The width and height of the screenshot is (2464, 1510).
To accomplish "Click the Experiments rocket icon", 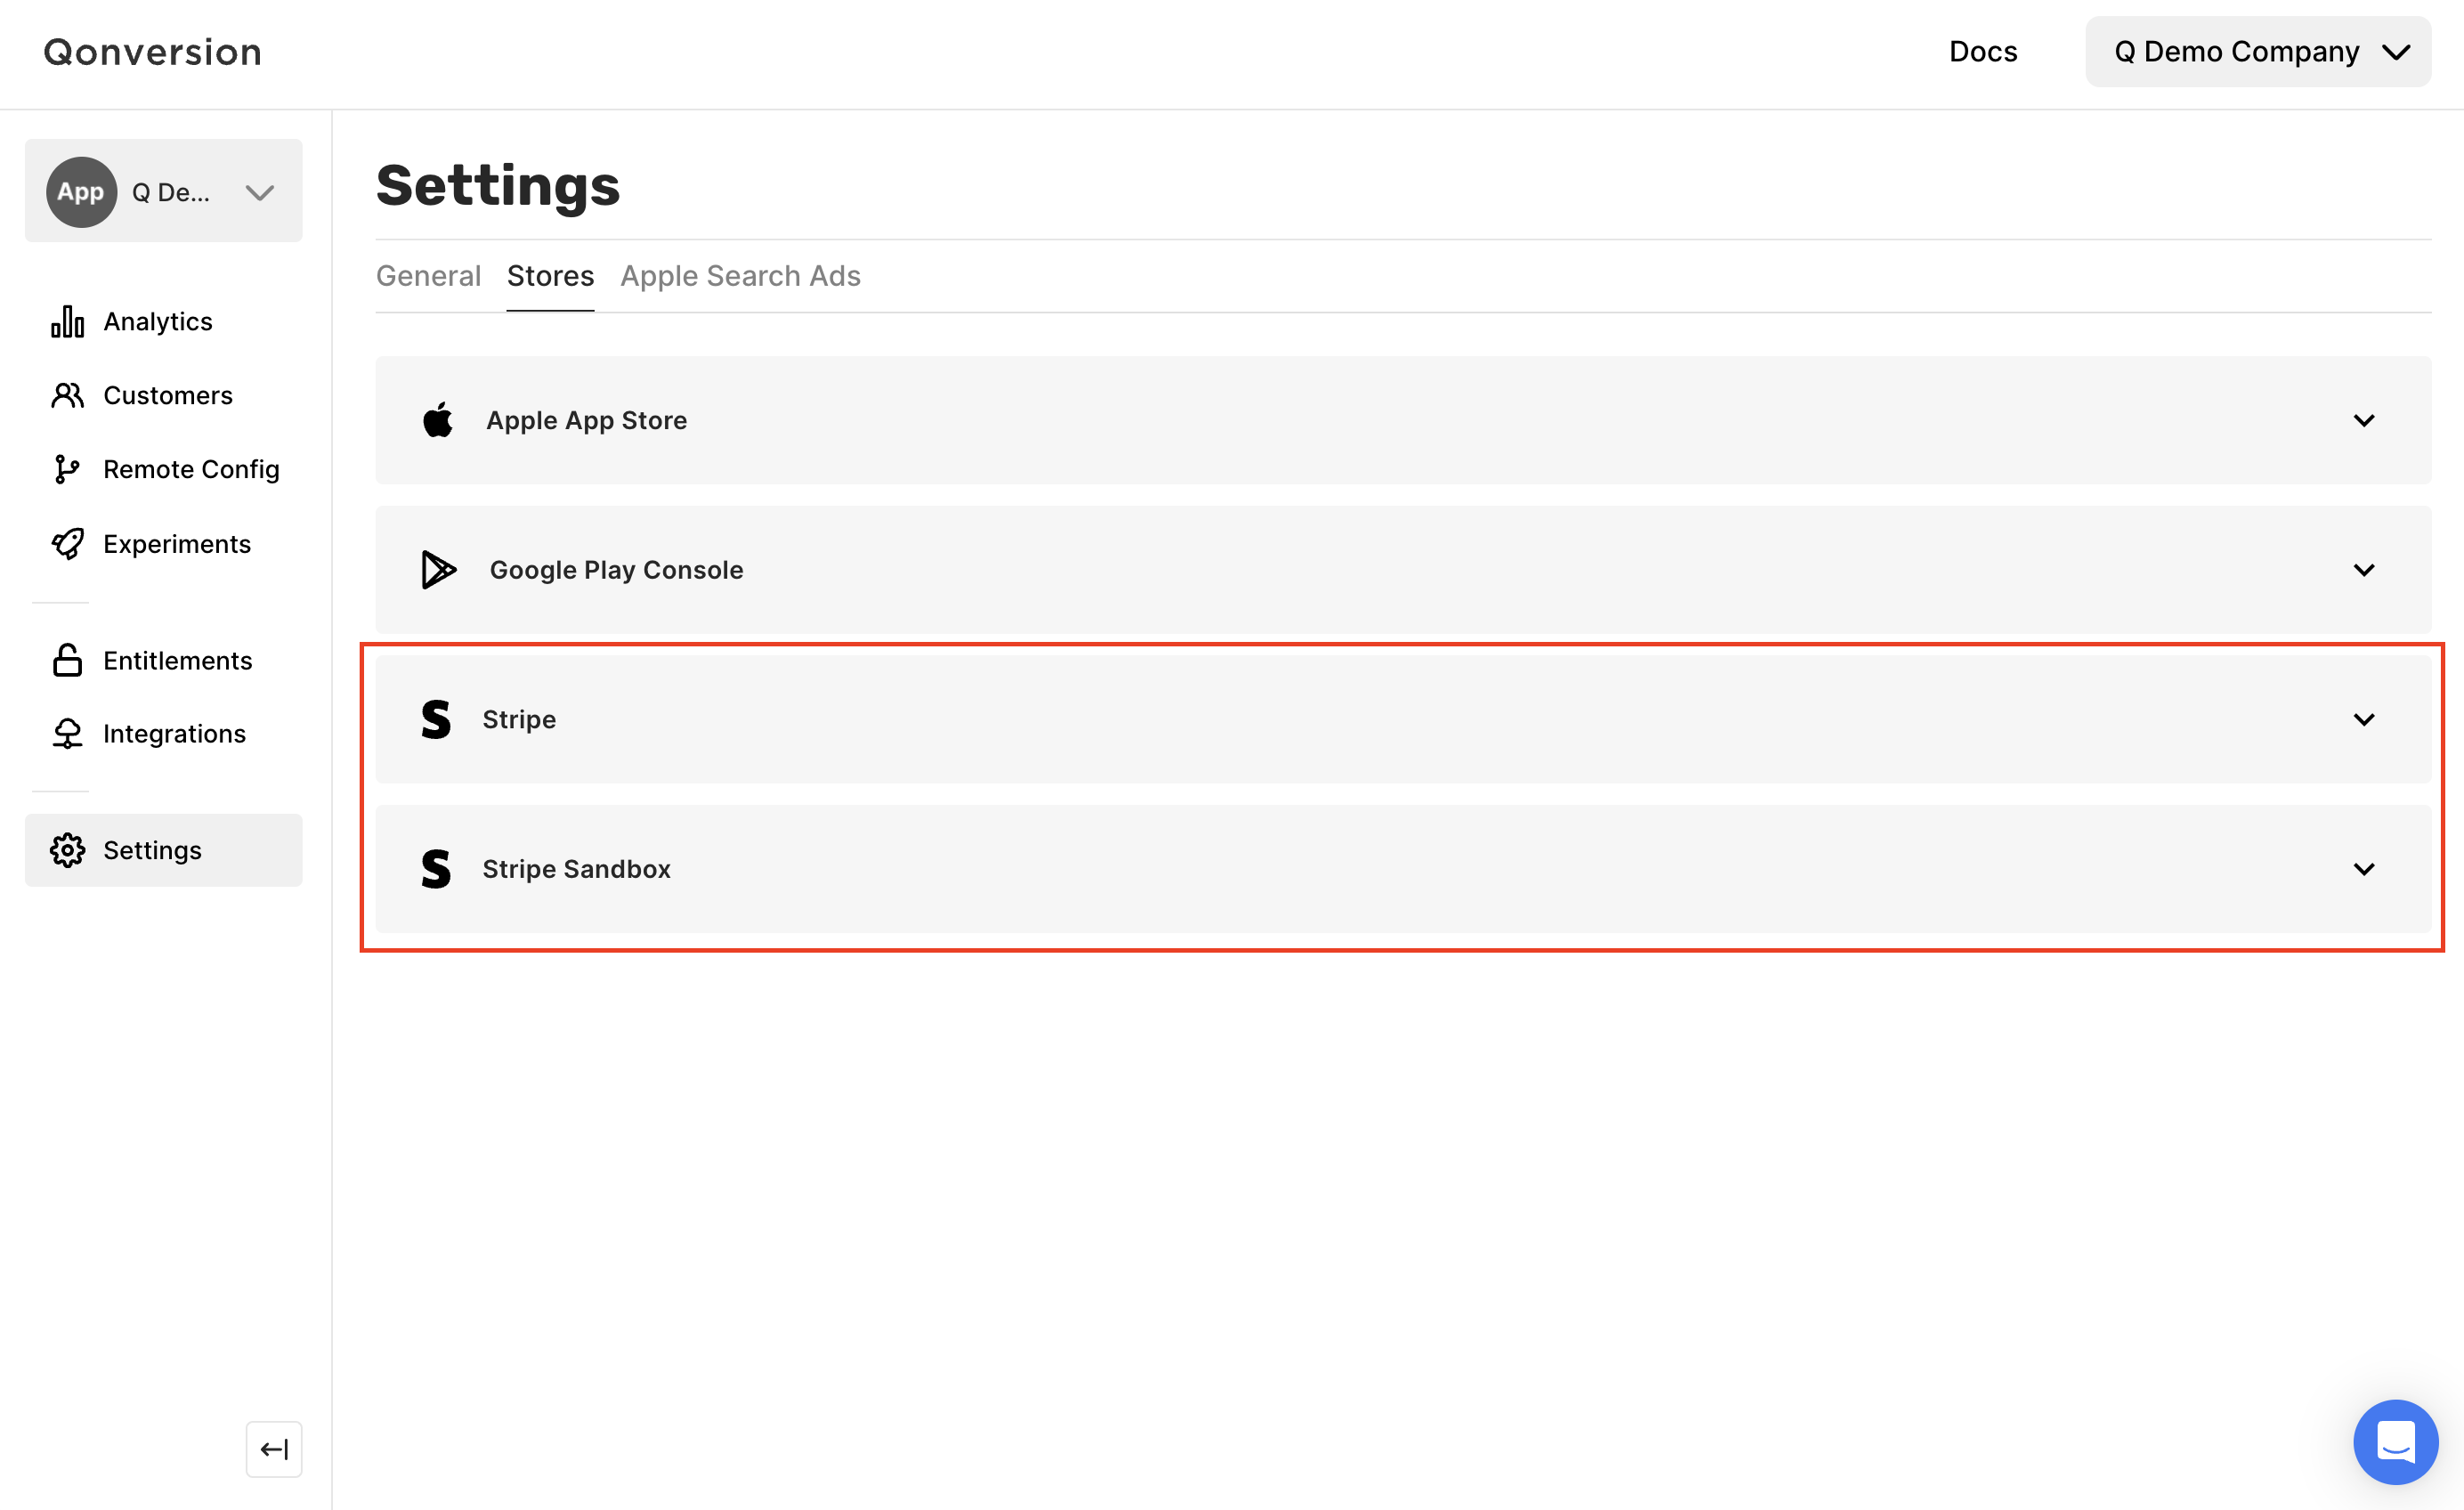I will click(x=67, y=544).
